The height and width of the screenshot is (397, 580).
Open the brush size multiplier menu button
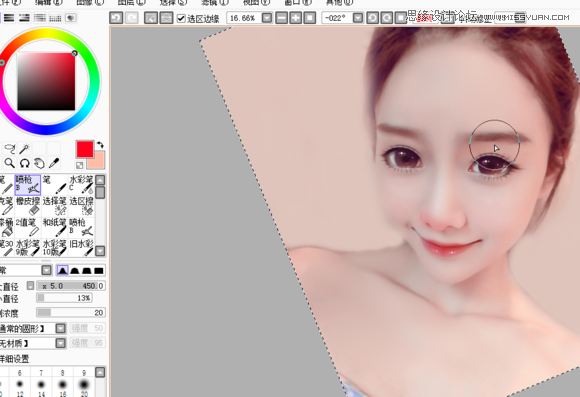(x=30, y=286)
